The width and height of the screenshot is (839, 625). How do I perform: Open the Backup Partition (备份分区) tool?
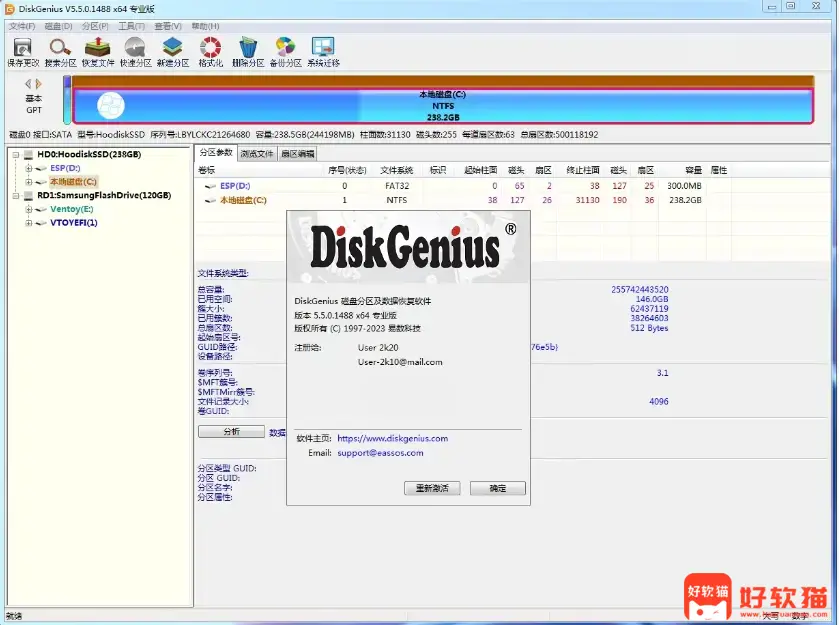tap(285, 52)
